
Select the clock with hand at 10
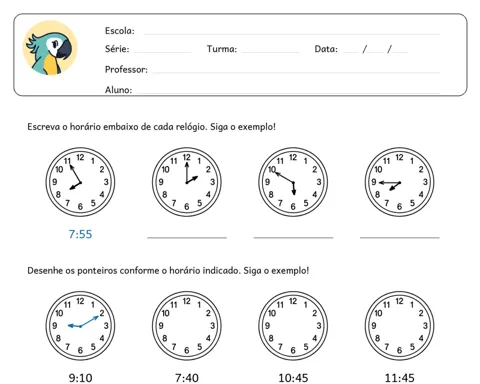click(x=293, y=182)
